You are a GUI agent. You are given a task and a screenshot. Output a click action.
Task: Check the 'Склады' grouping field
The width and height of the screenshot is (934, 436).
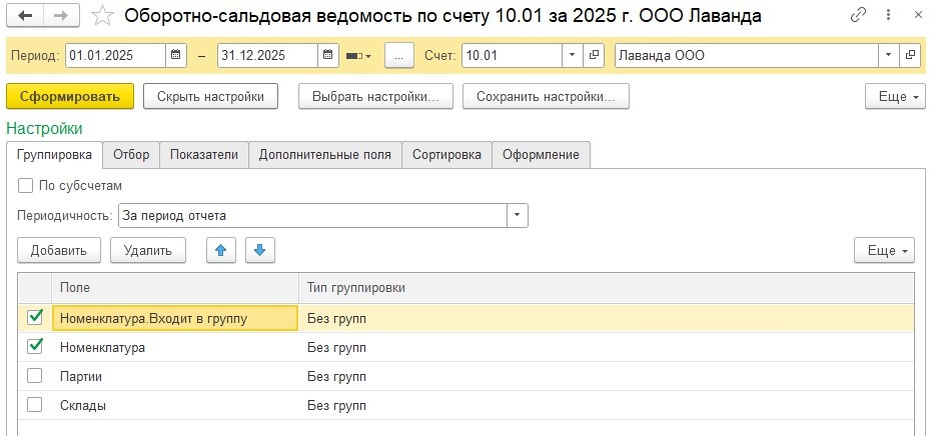coord(35,405)
